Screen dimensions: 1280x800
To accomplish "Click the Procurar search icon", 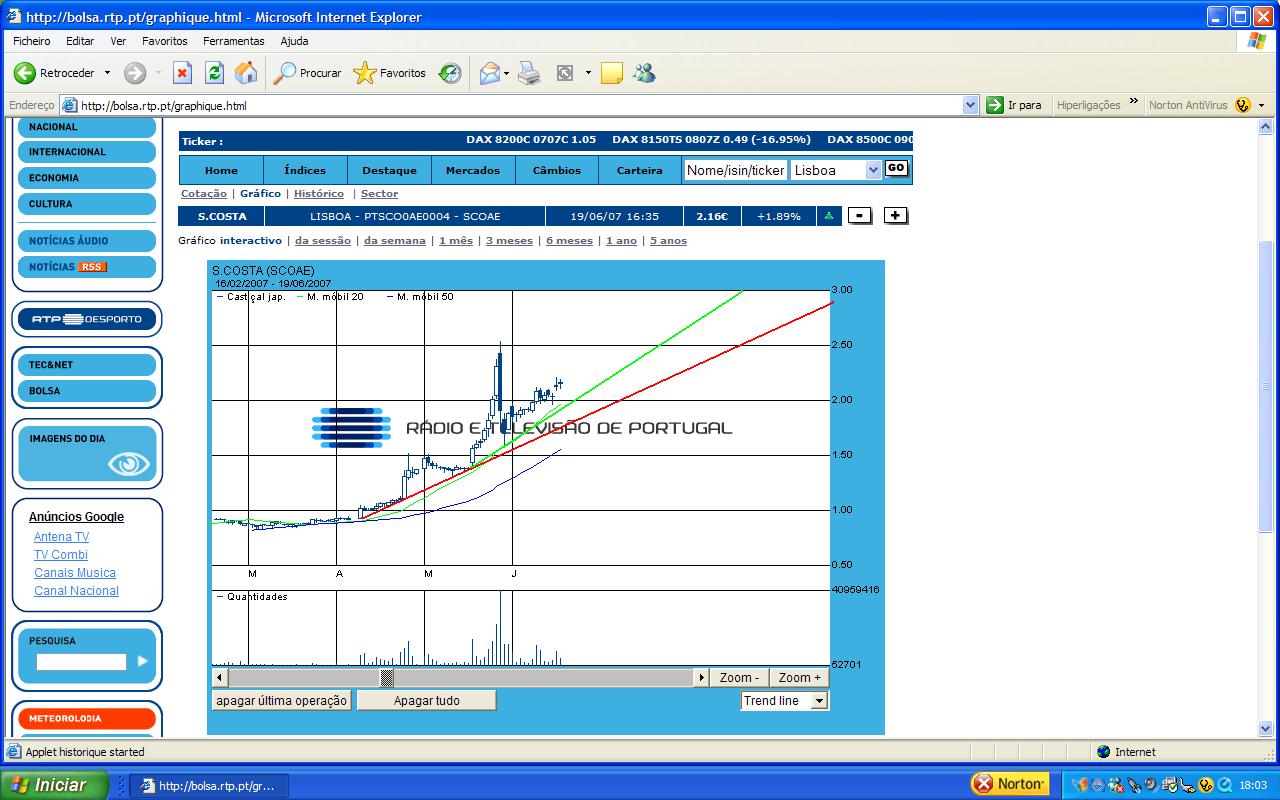I will coord(308,73).
